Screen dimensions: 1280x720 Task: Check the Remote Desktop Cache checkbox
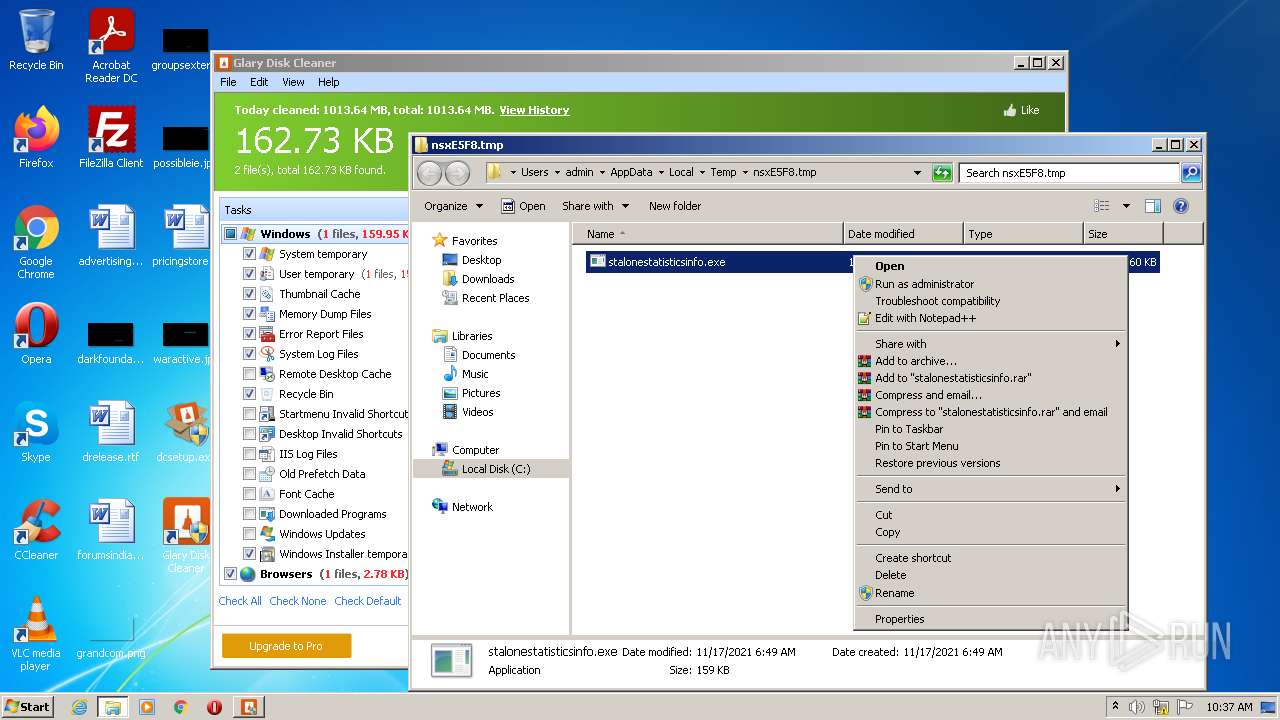pos(249,374)
